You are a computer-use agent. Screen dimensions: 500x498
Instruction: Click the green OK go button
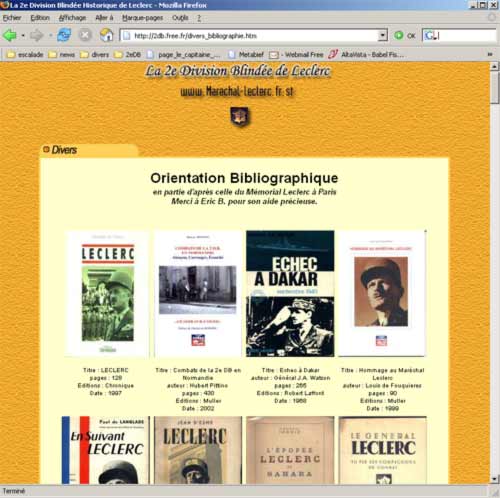pyautogui.click(x=404, y=35)
